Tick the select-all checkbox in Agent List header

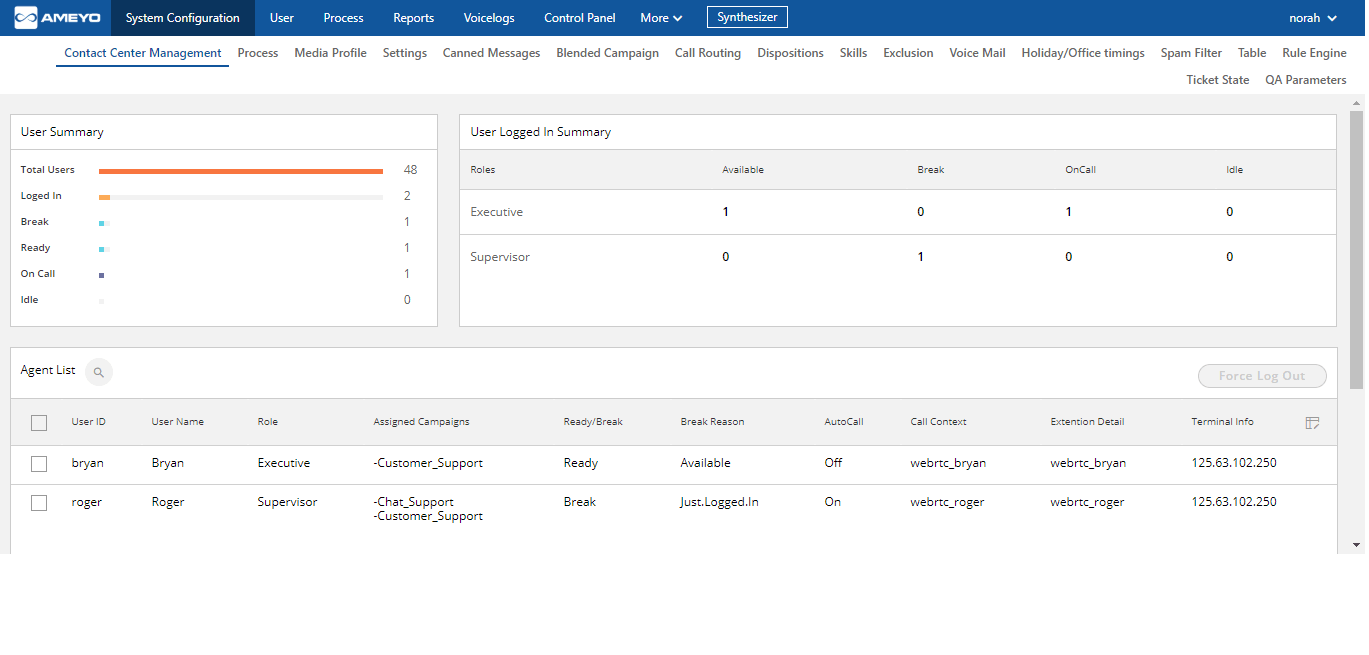[39, 423]
